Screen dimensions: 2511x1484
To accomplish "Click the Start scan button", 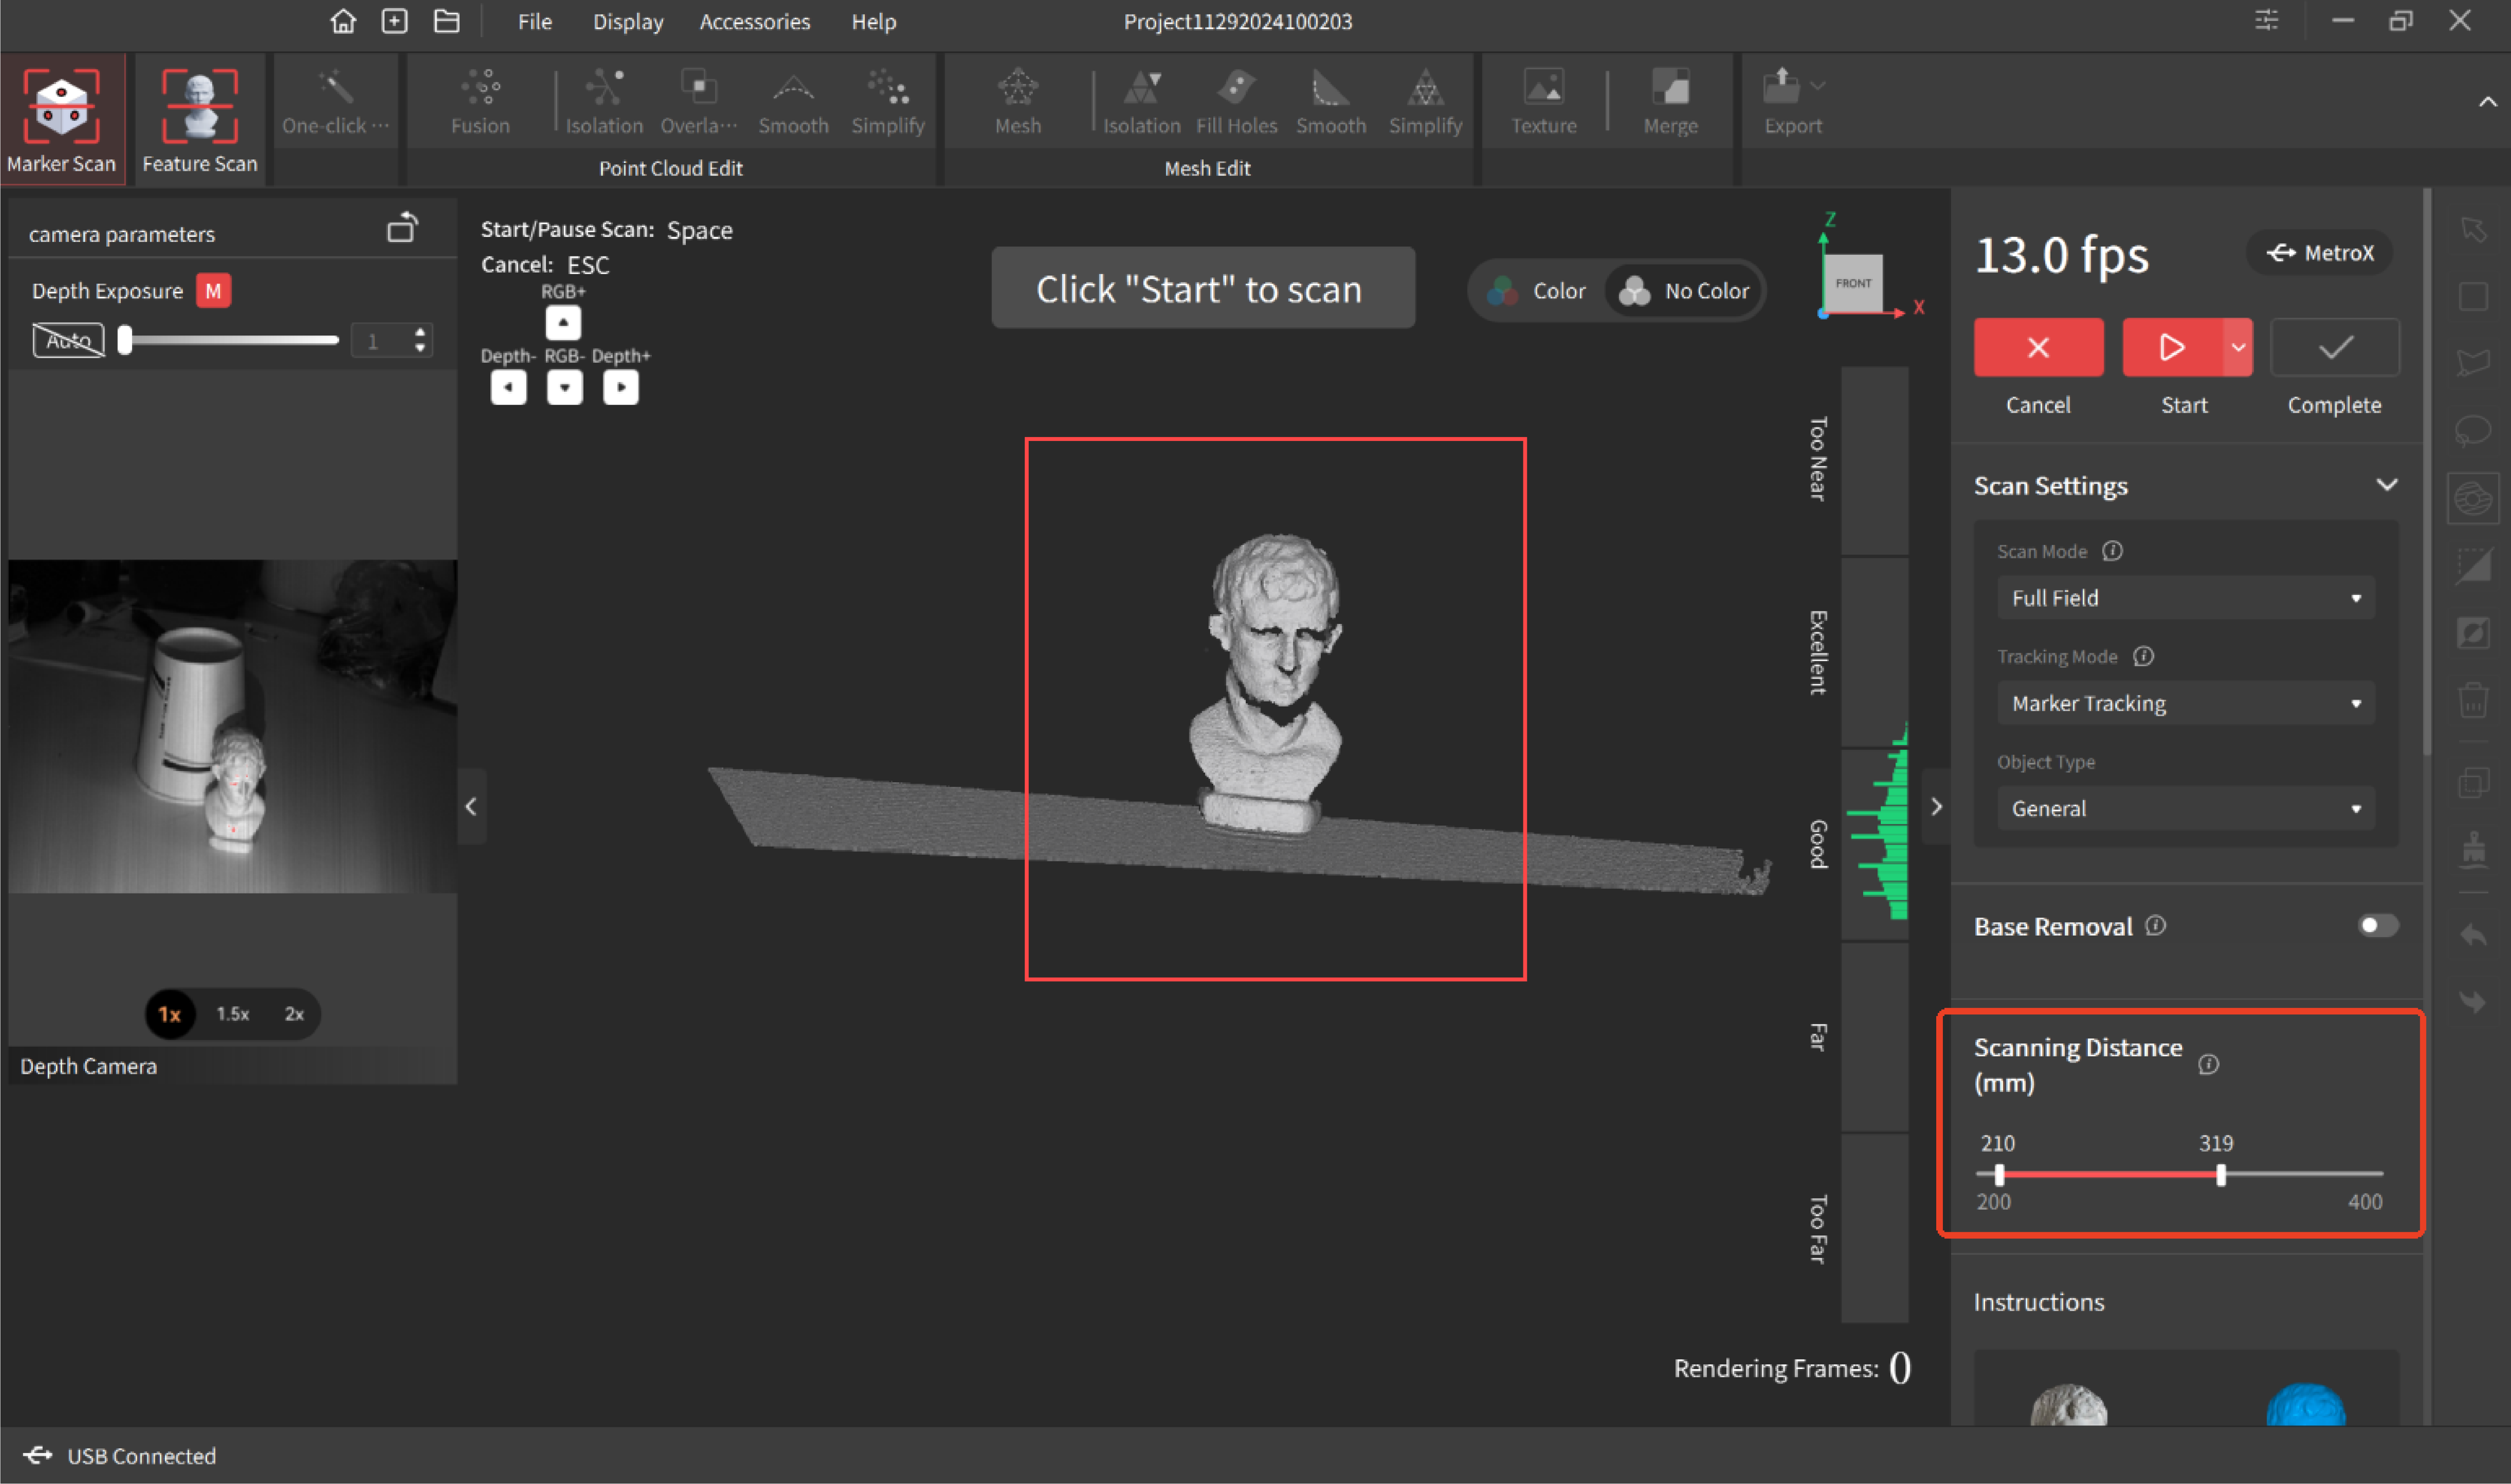I will (x=2172, y=347).
